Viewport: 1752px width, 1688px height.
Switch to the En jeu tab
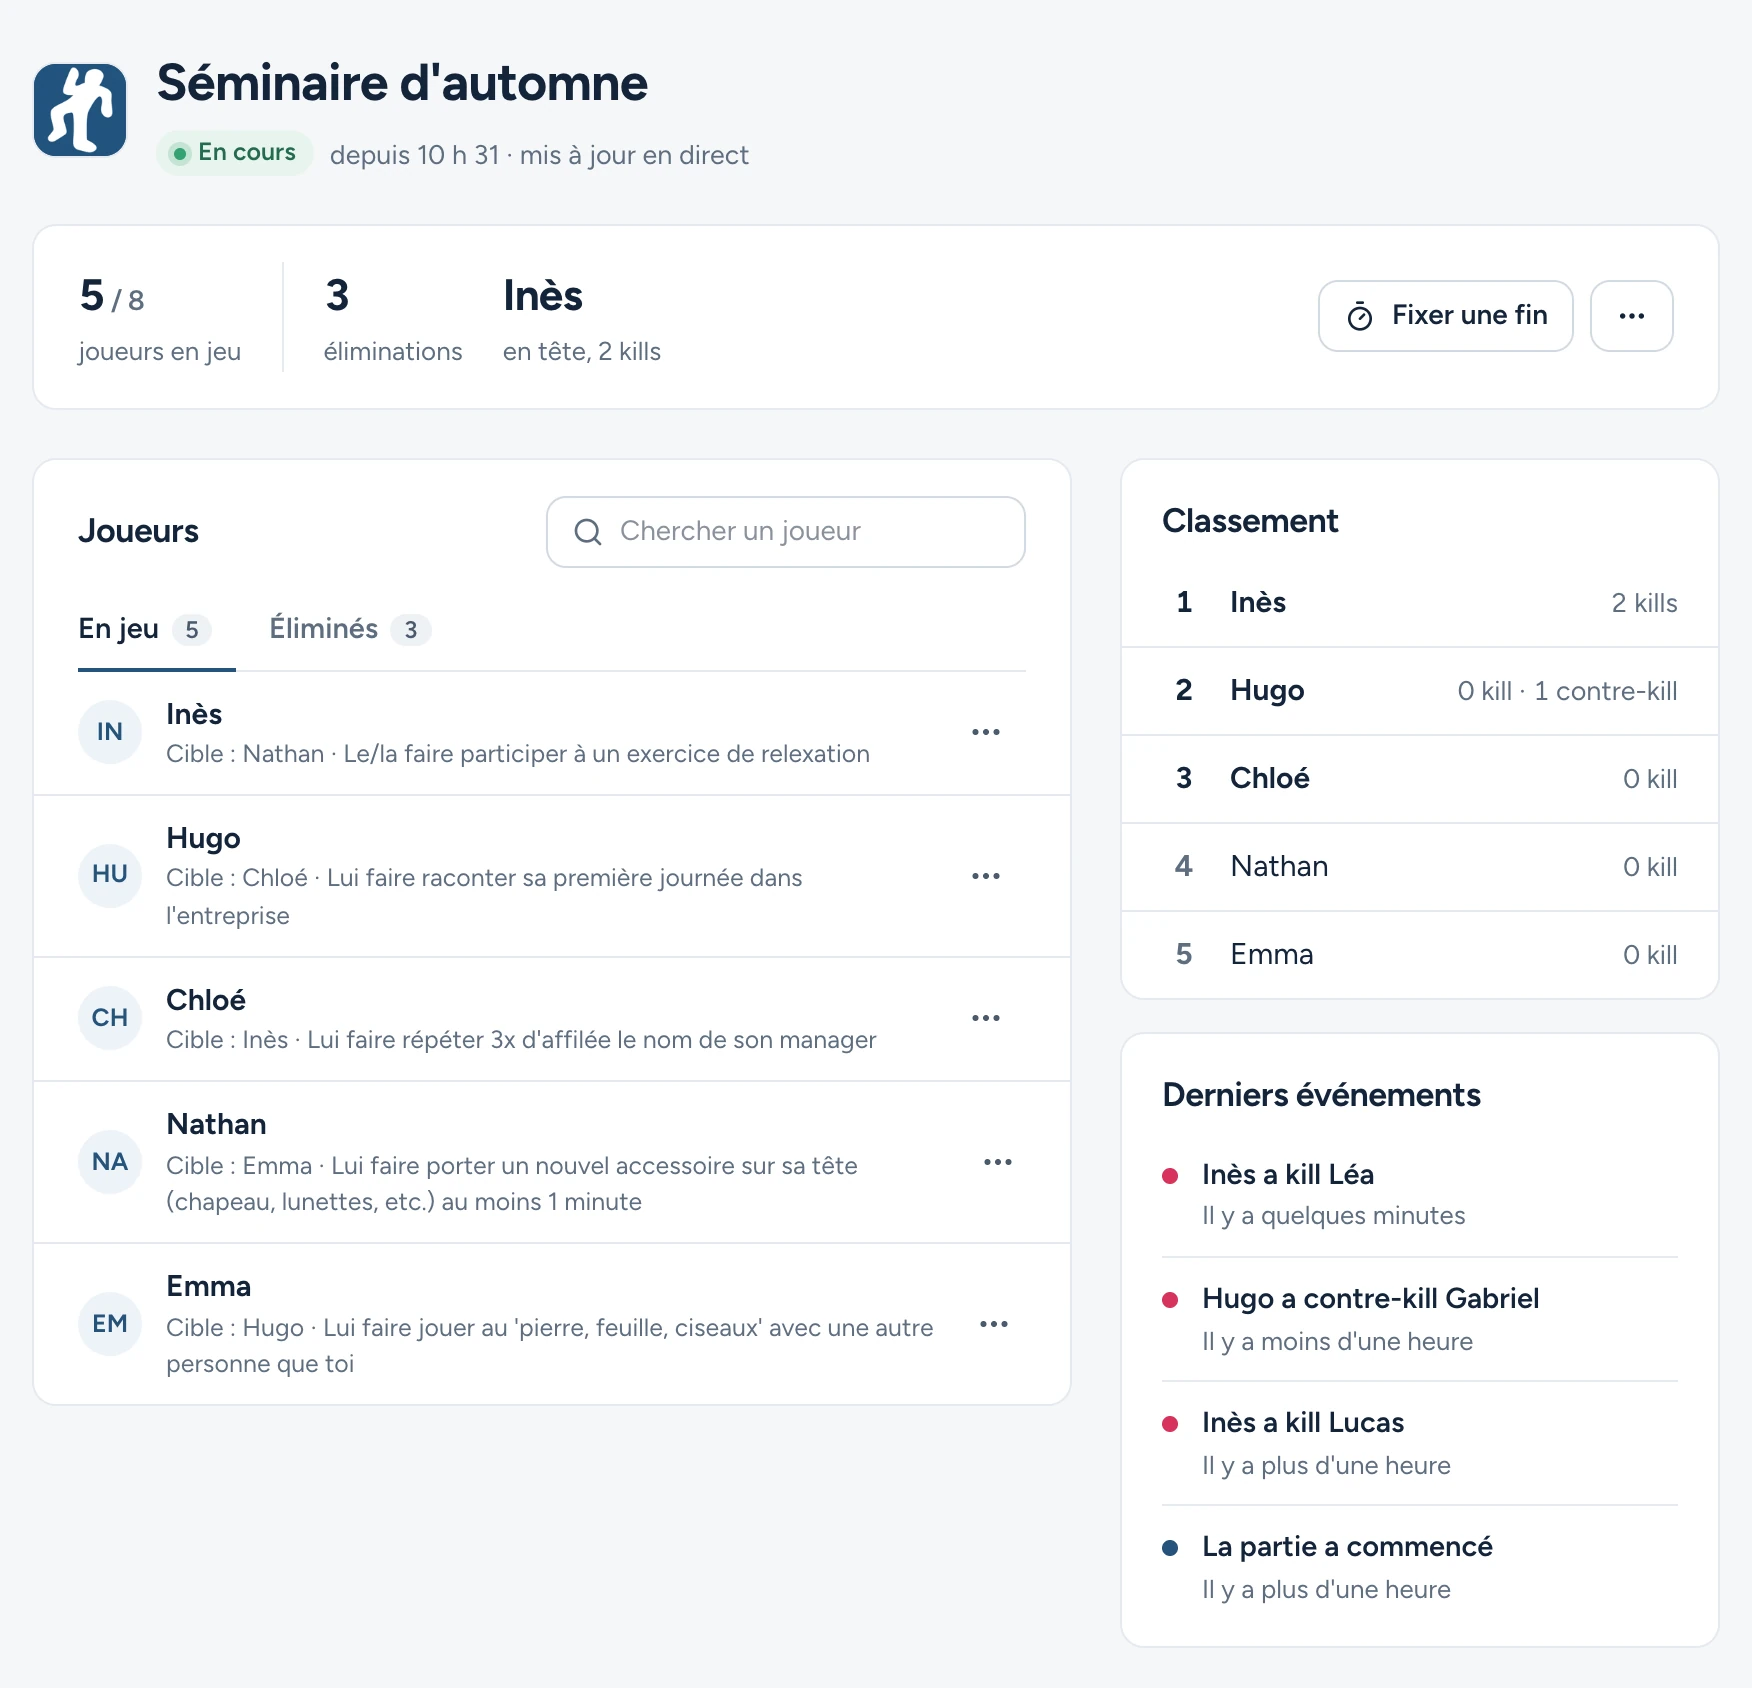click(156, 629)
